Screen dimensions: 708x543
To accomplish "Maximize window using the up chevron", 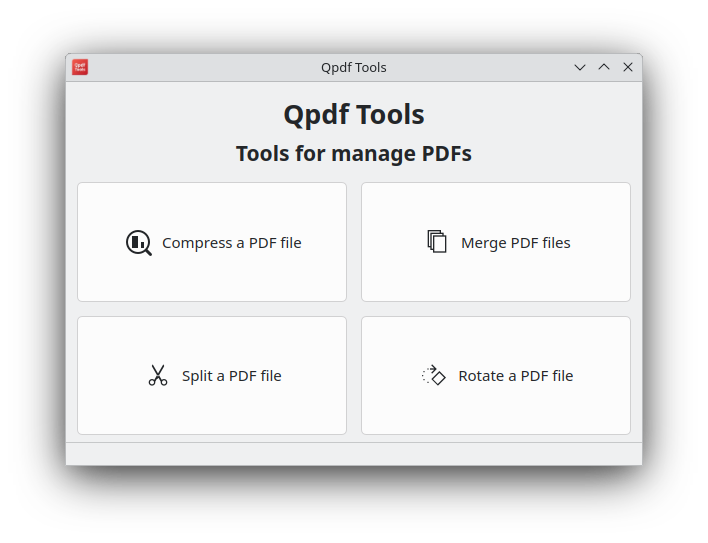I will 604,67.
